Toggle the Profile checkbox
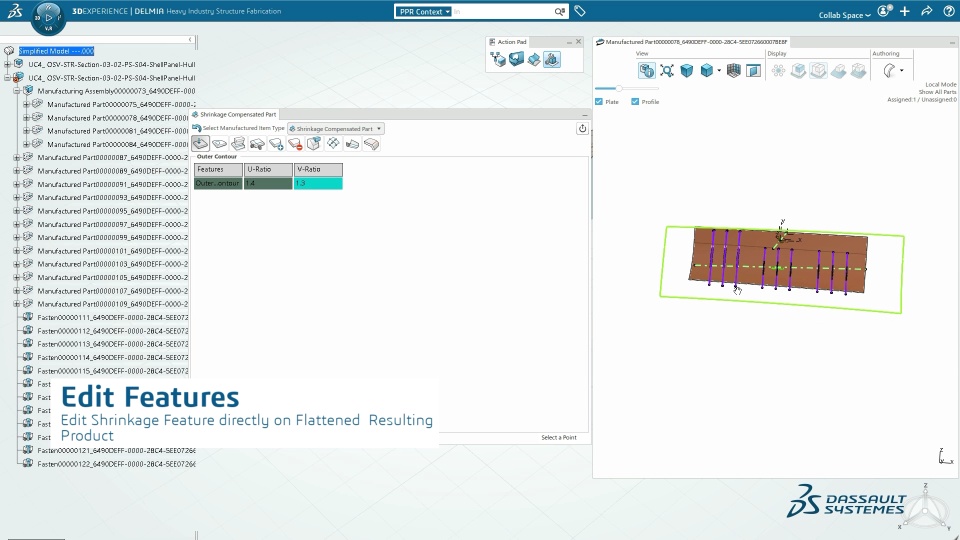 (635, 102)
